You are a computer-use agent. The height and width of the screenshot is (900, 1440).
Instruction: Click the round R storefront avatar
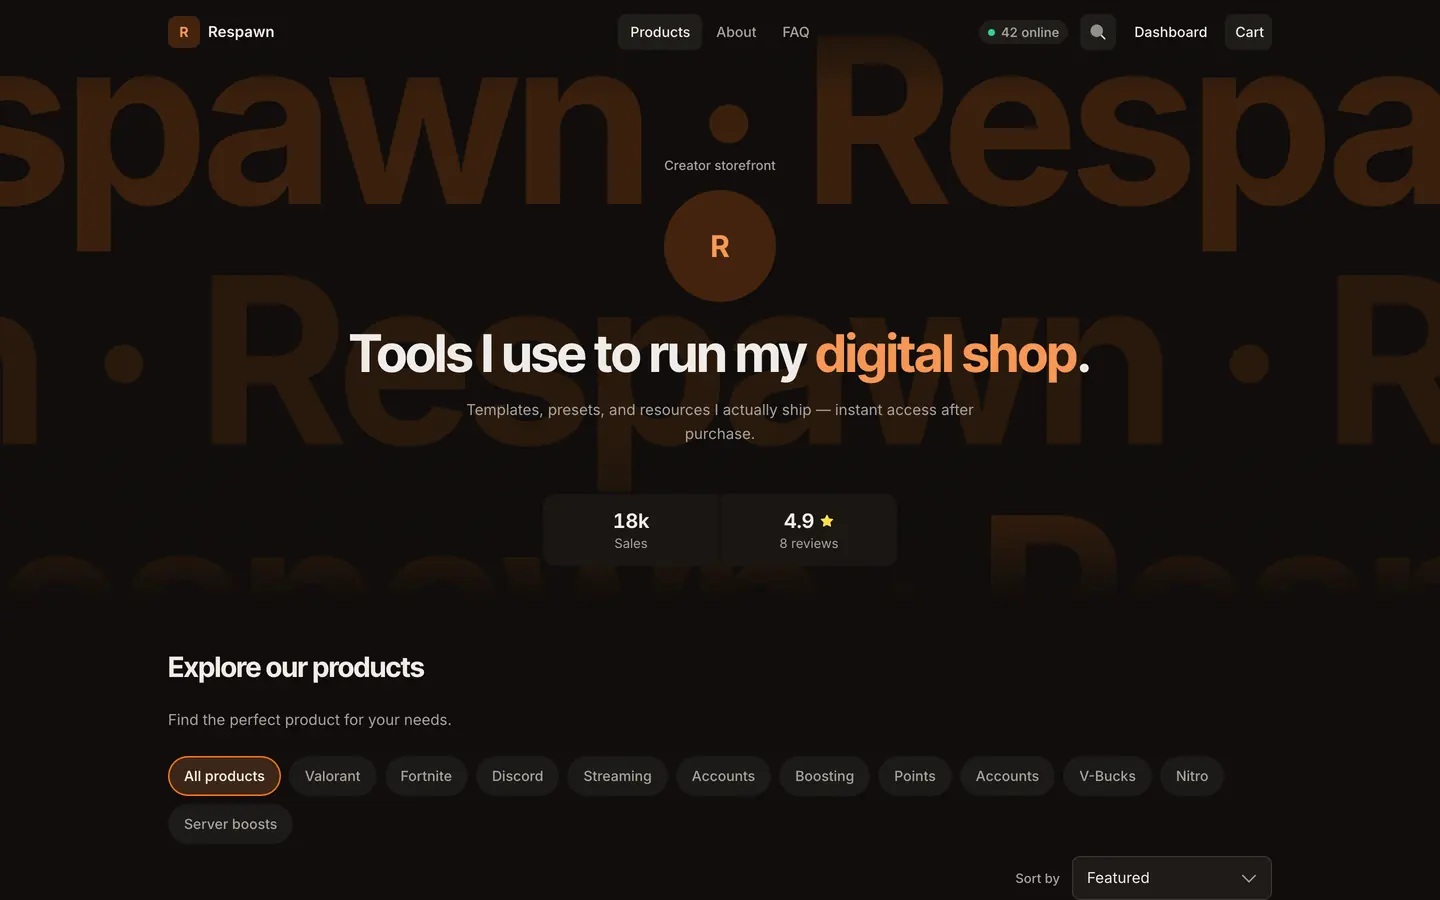[720, 246]
